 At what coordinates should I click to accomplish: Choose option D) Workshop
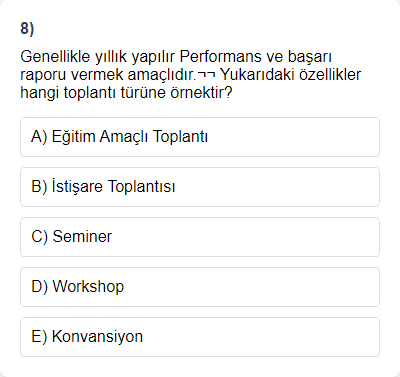(x=200, y=287)
